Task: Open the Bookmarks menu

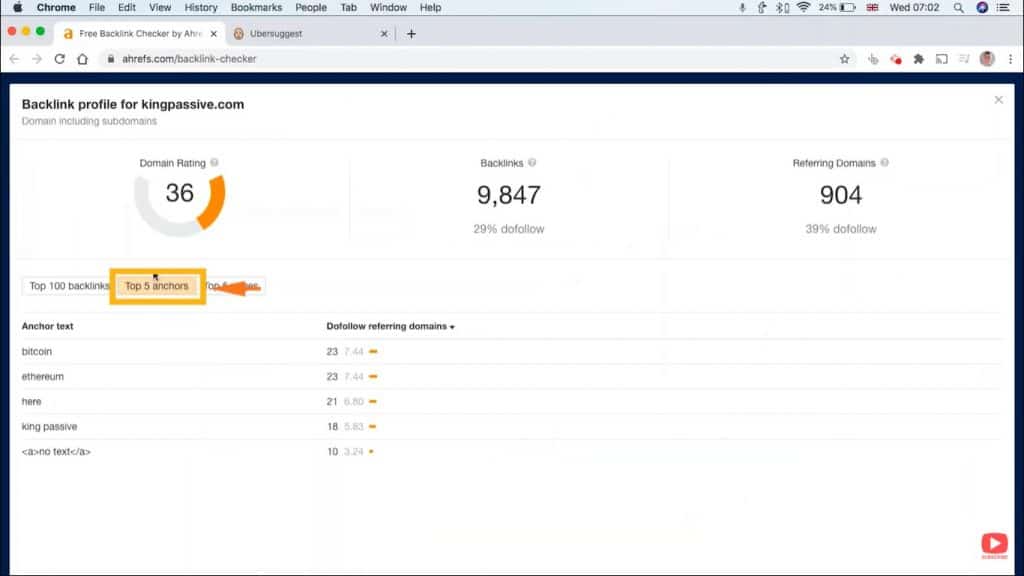Action: tap(256, 8)
